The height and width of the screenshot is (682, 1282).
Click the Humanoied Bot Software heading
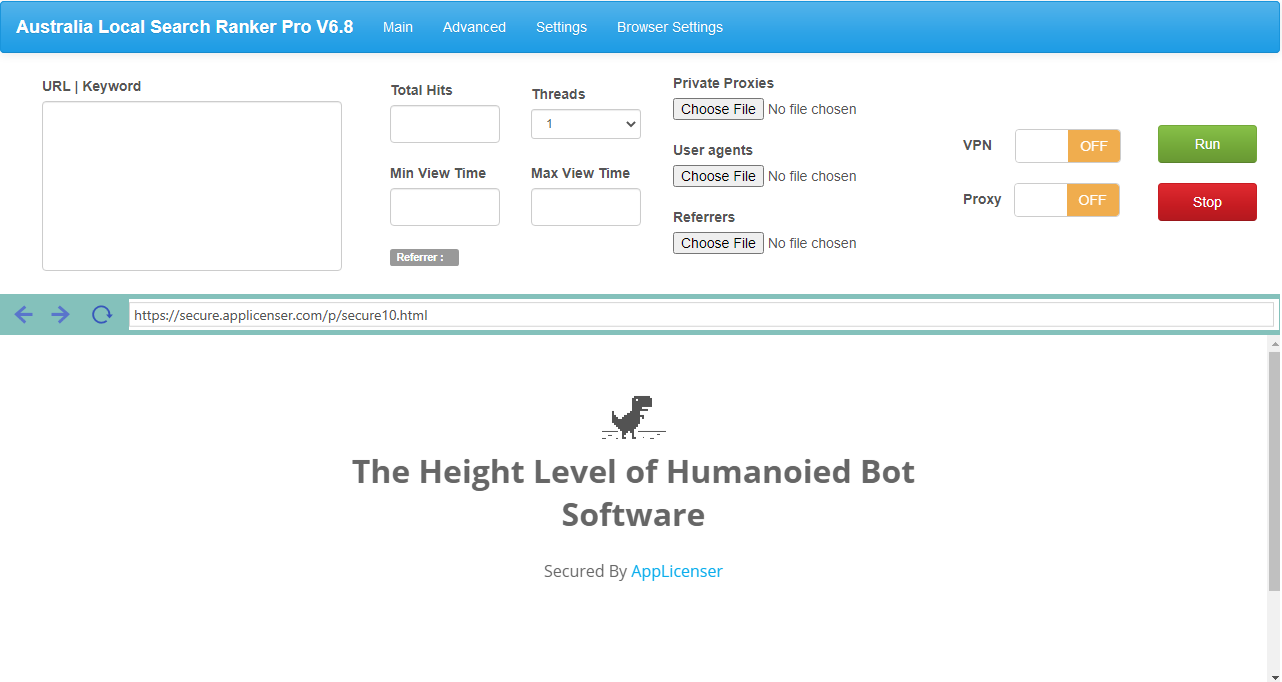coord(634,493)
